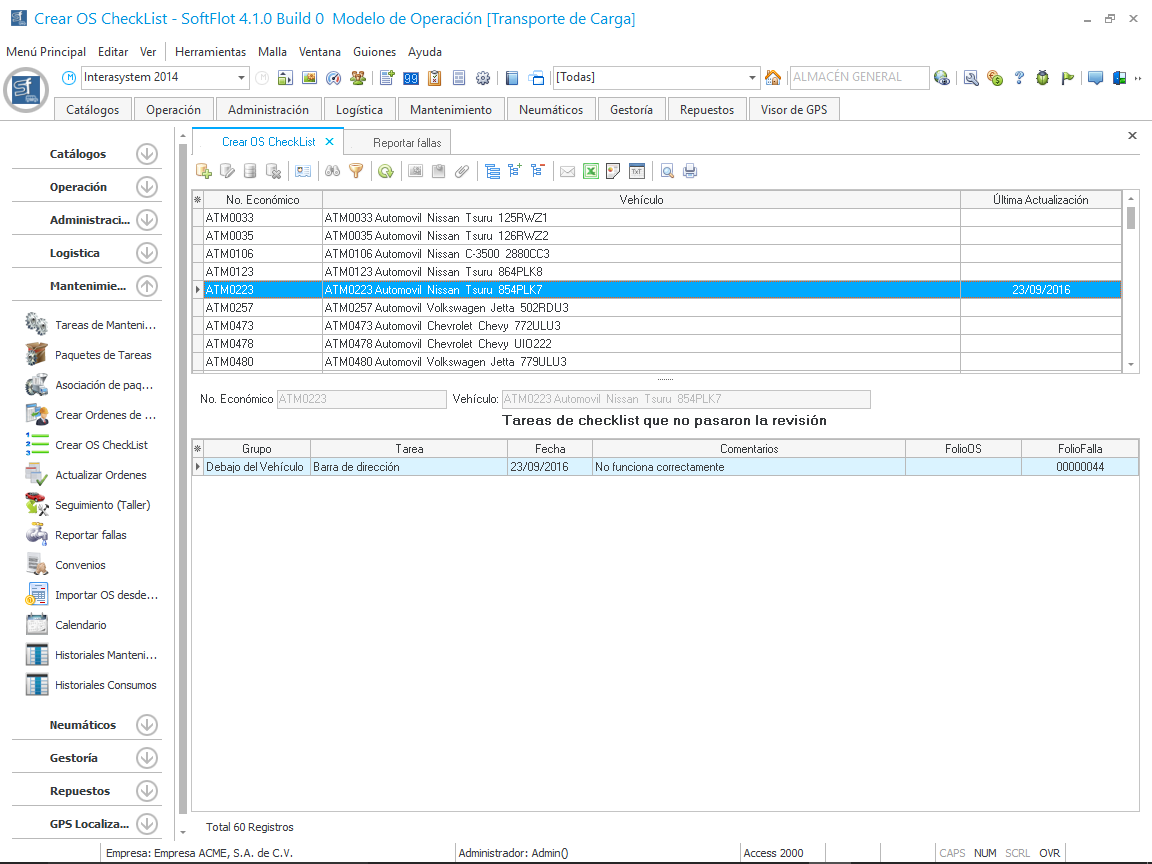Open the Herramientas menu
The image size is (1152, 864).
click(x=210, y=52)
